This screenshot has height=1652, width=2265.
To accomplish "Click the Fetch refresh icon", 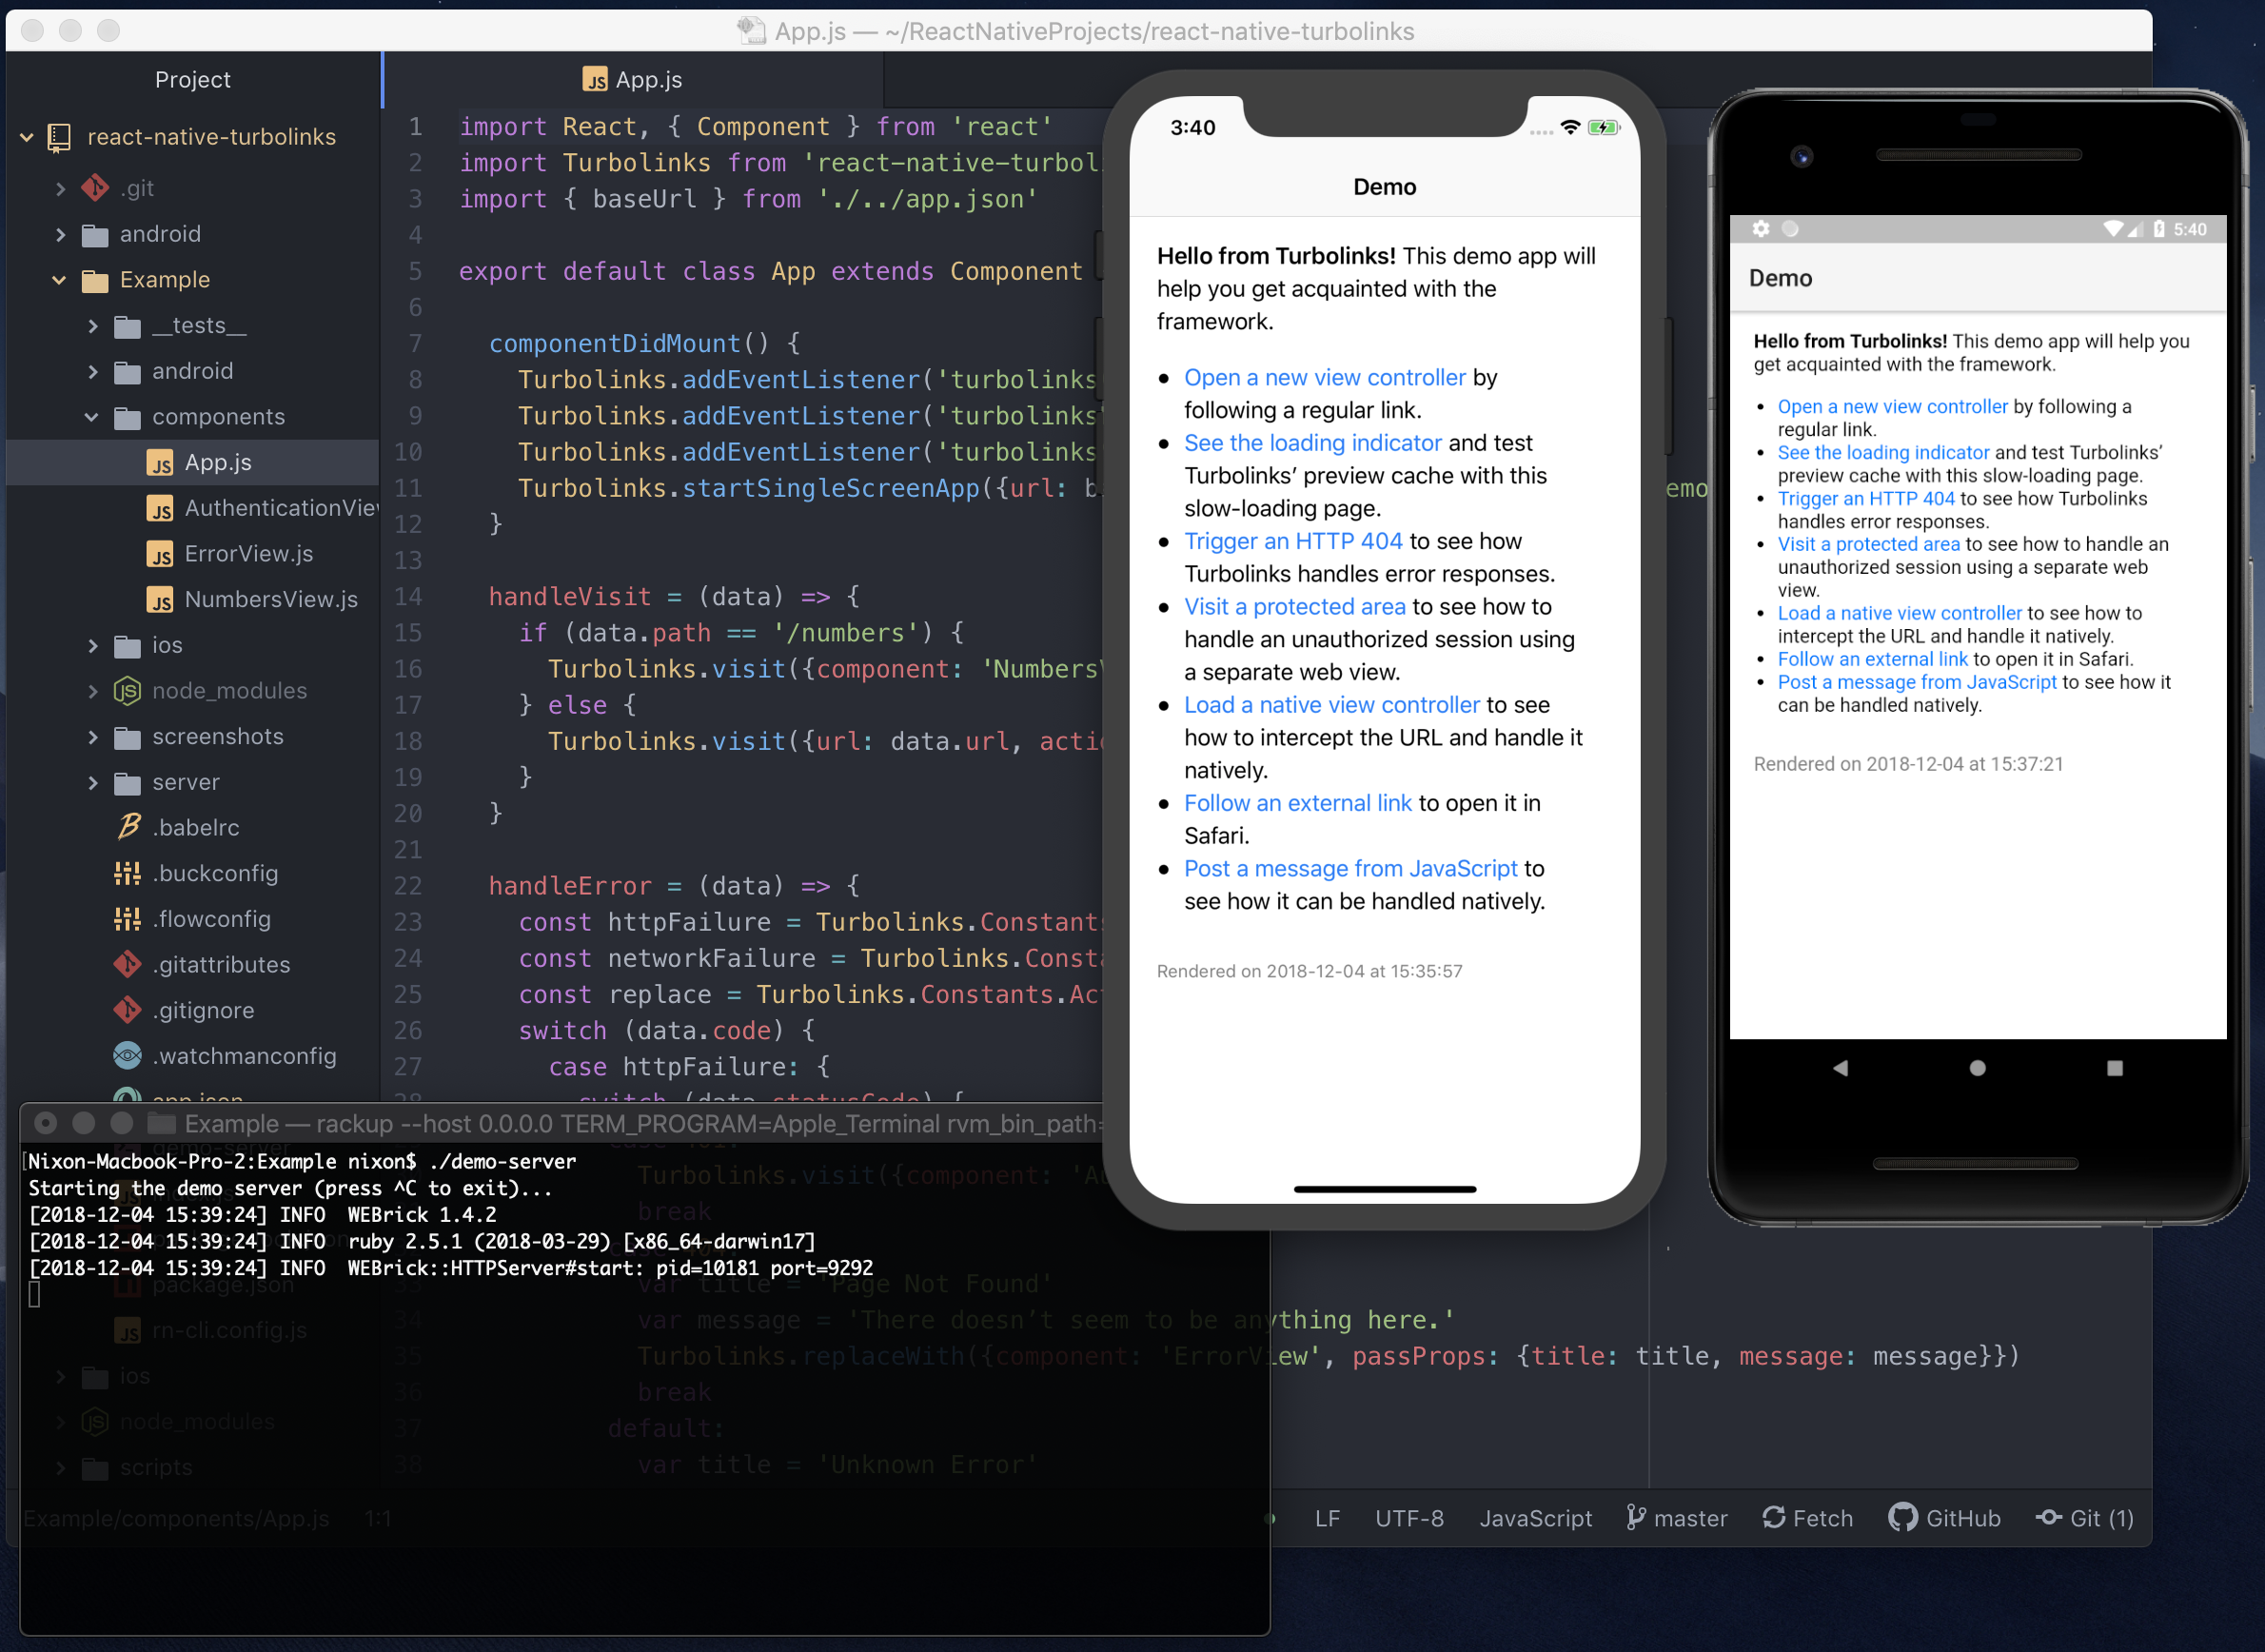I will pyautogui.click(x=1773, y=1517).
